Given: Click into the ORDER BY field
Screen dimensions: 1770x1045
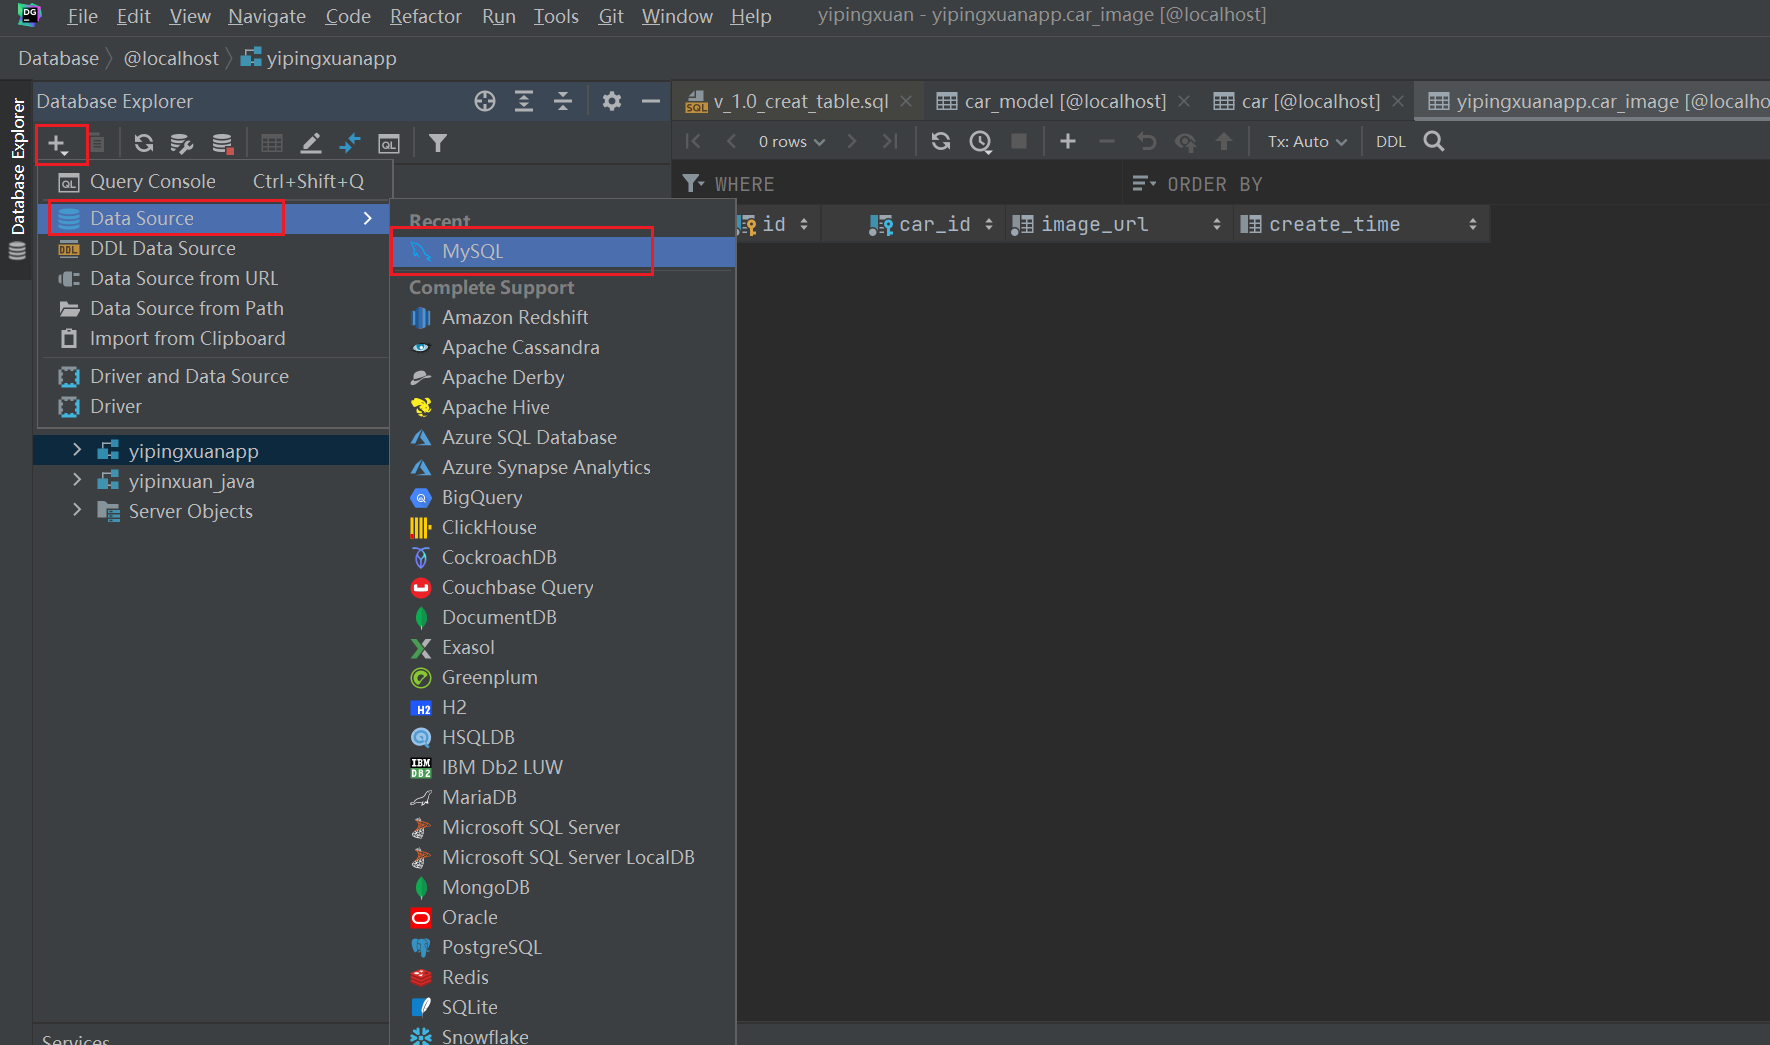Looking at the screenshot, I should pyautogui.click(x=1448, y=184).
